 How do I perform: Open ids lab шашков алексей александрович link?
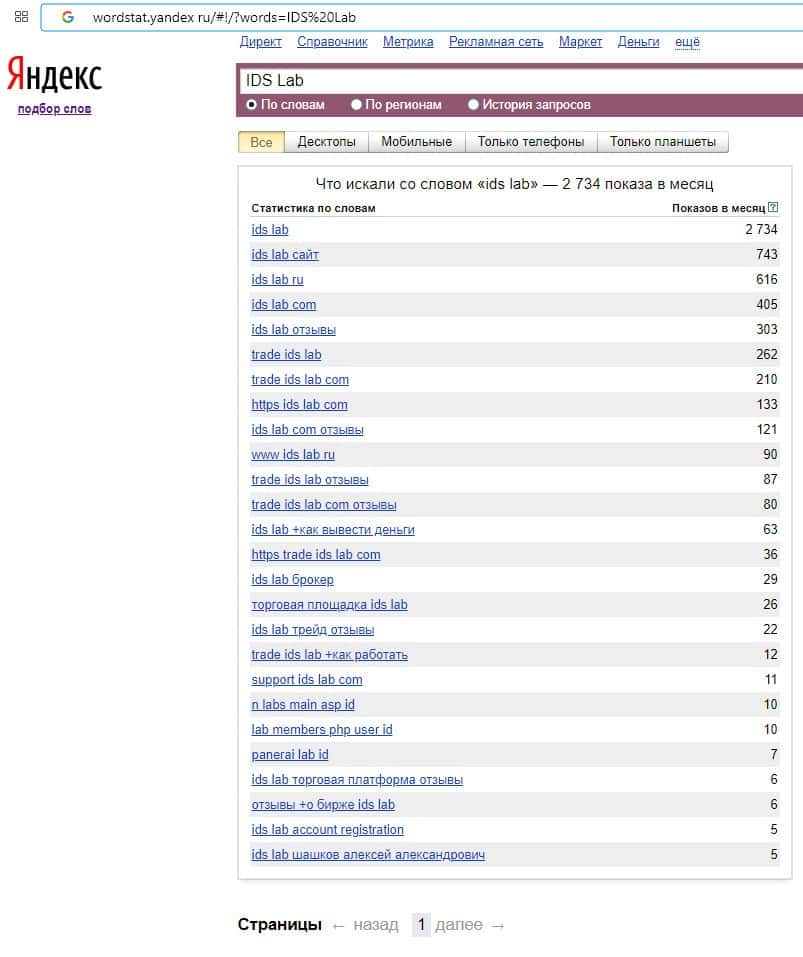point(368,855)
